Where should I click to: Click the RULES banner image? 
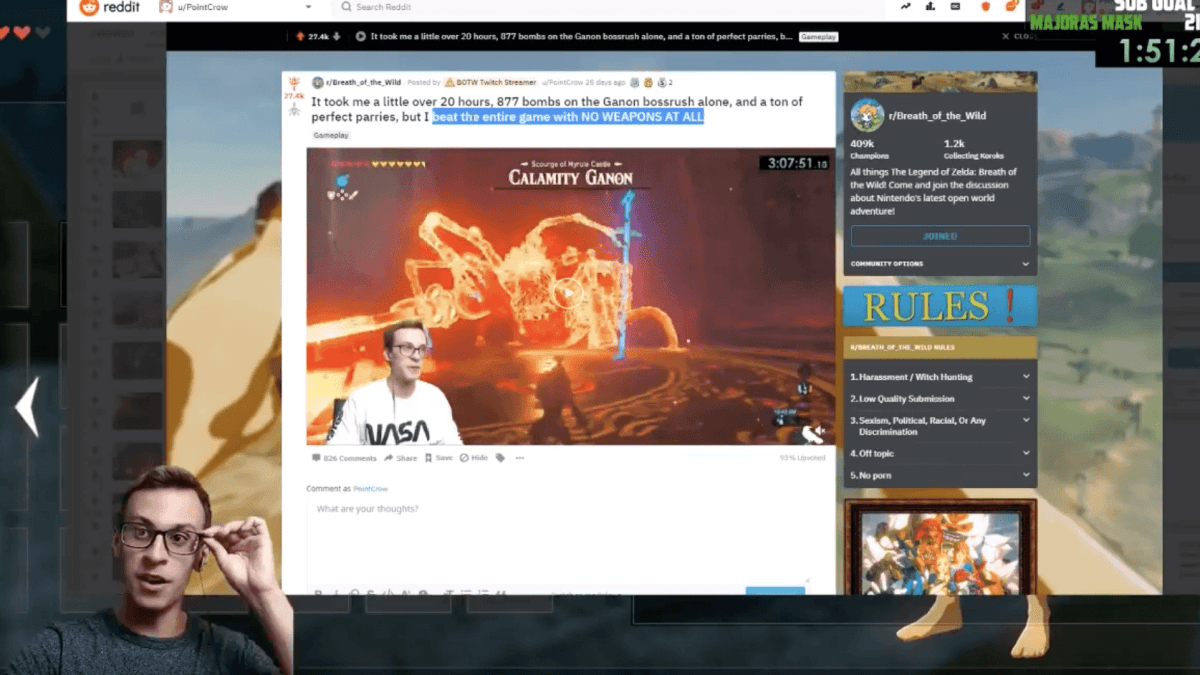click(940, 306)
